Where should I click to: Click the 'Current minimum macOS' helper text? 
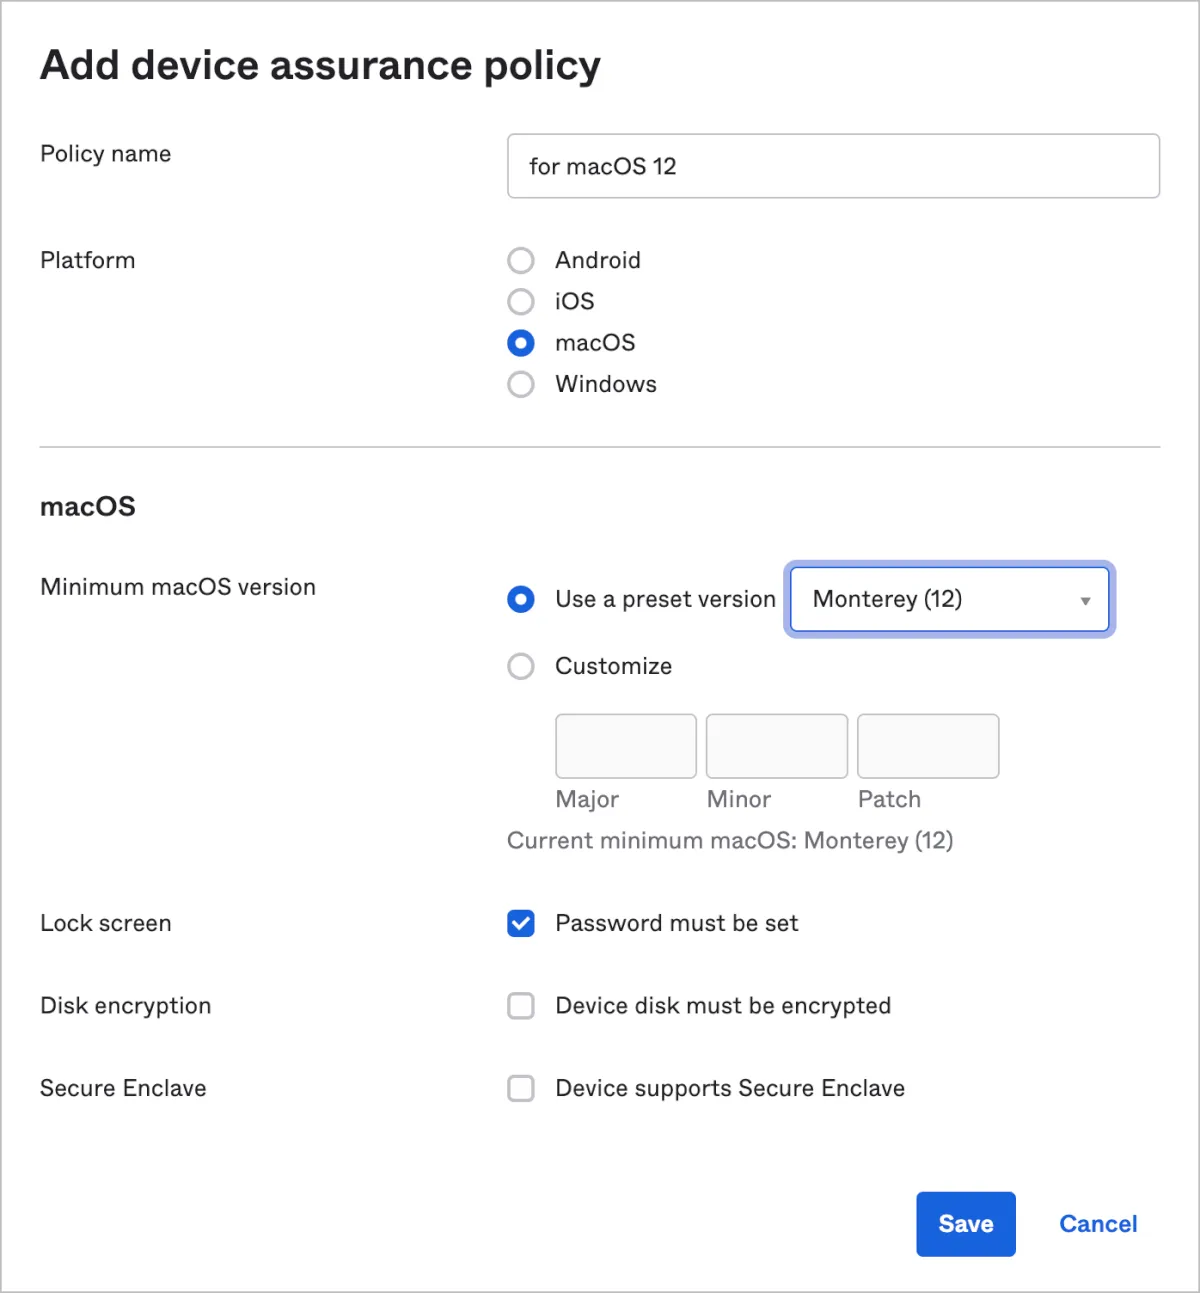point(729,840)
